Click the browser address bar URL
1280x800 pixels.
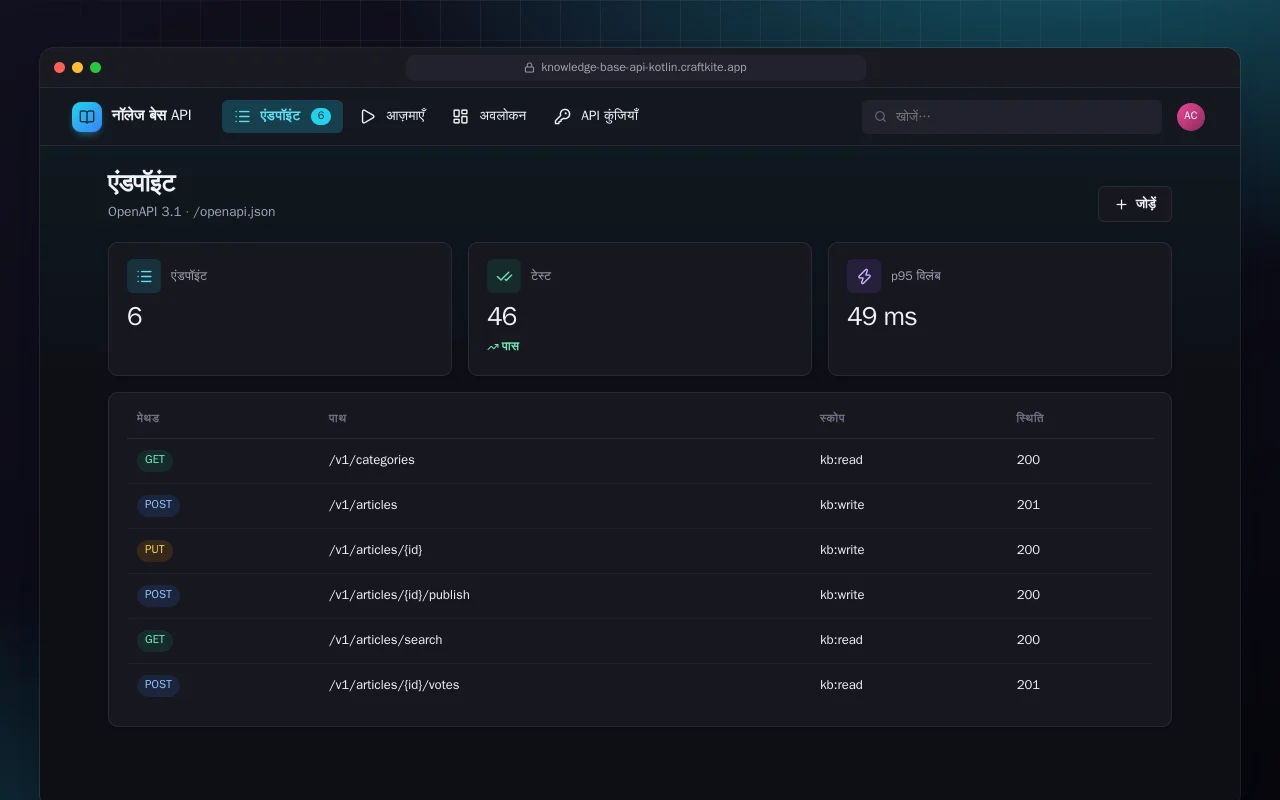[x=644, y=68]
